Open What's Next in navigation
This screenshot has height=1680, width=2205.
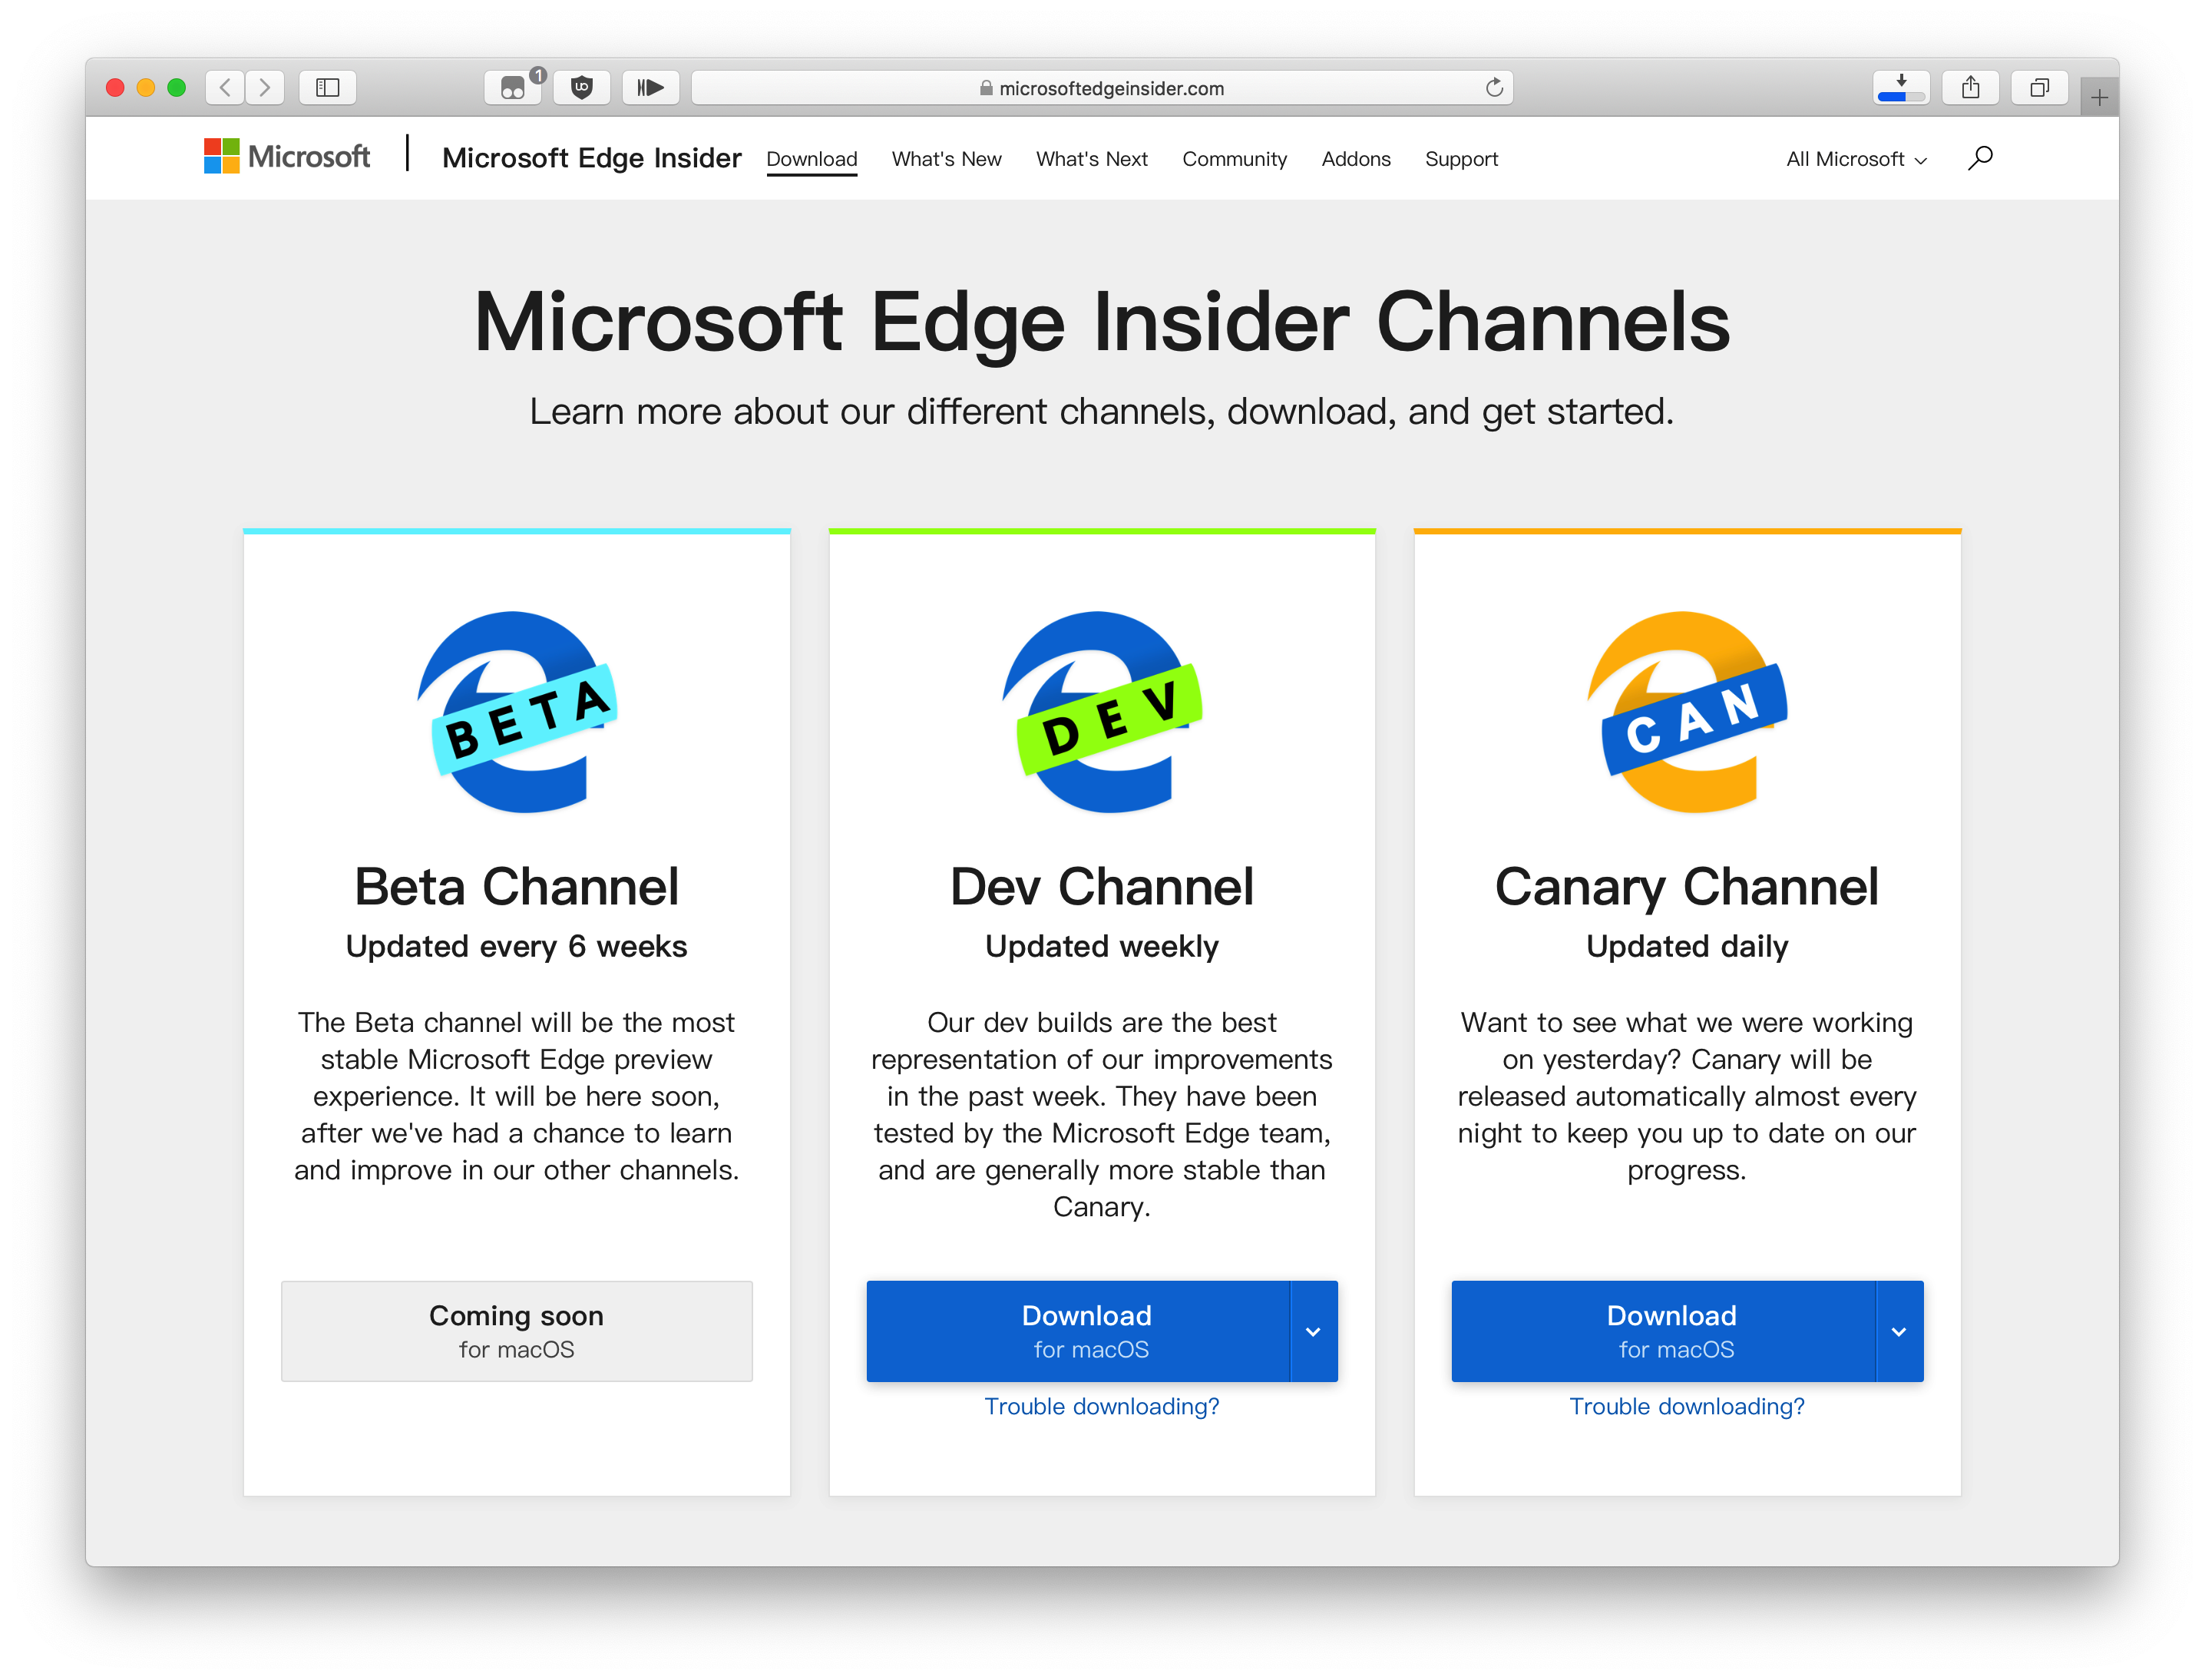1091,159
